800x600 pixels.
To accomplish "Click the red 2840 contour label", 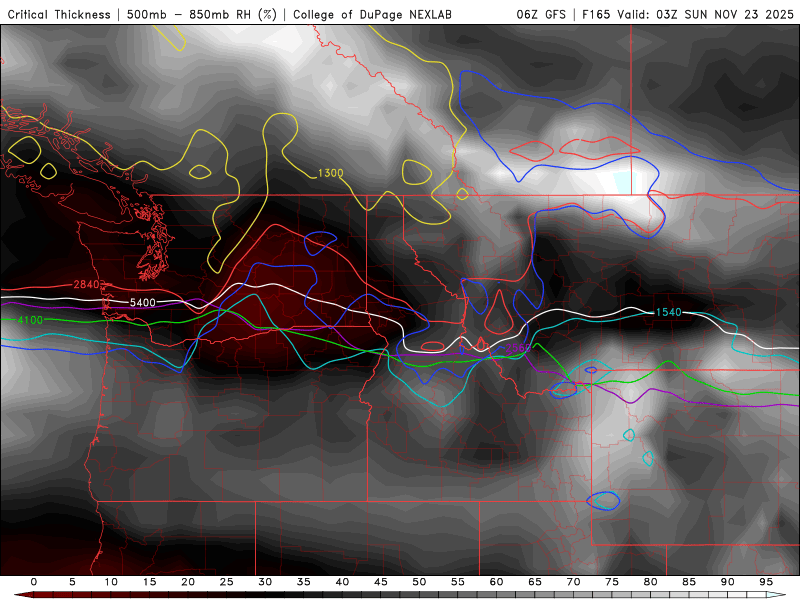I will [x=86, y=285].
